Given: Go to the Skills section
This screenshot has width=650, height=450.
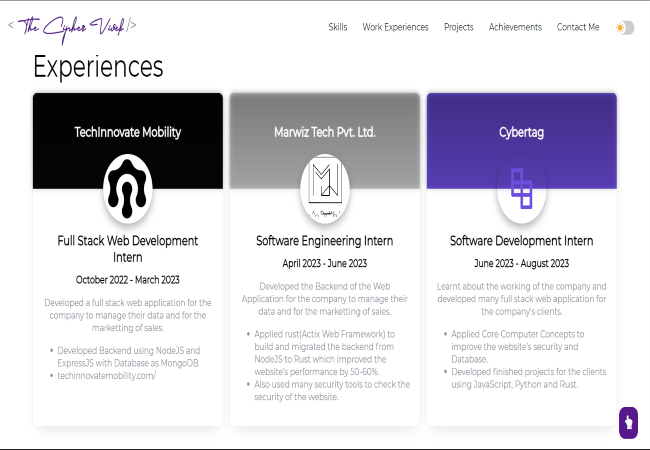Looking at the screenshot, I should point(338,27).
